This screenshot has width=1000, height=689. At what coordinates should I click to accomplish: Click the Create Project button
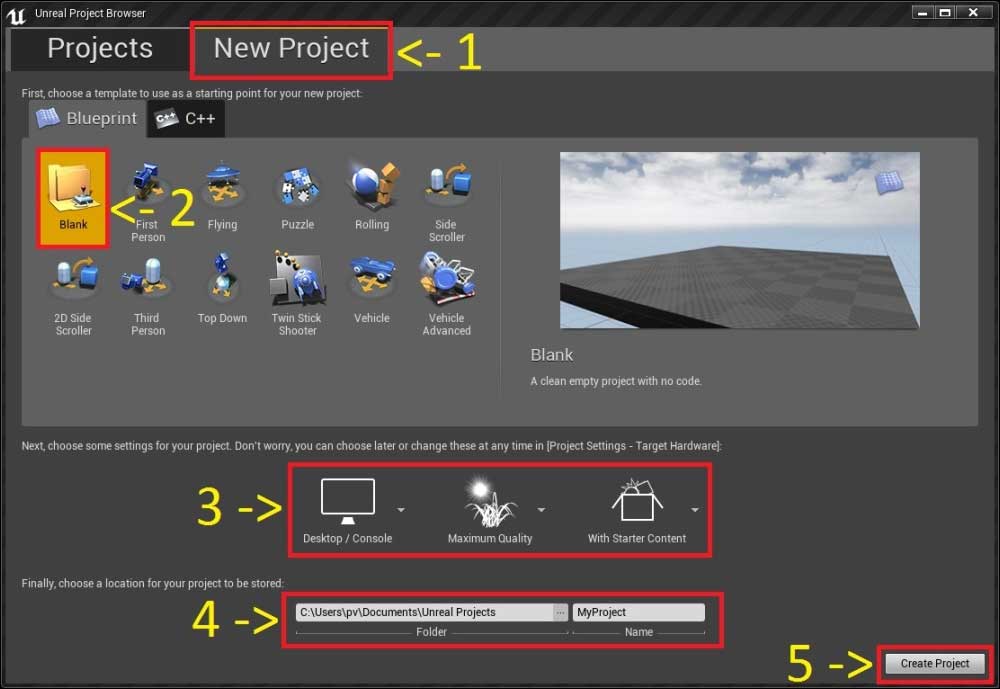[x=935, y=663]
